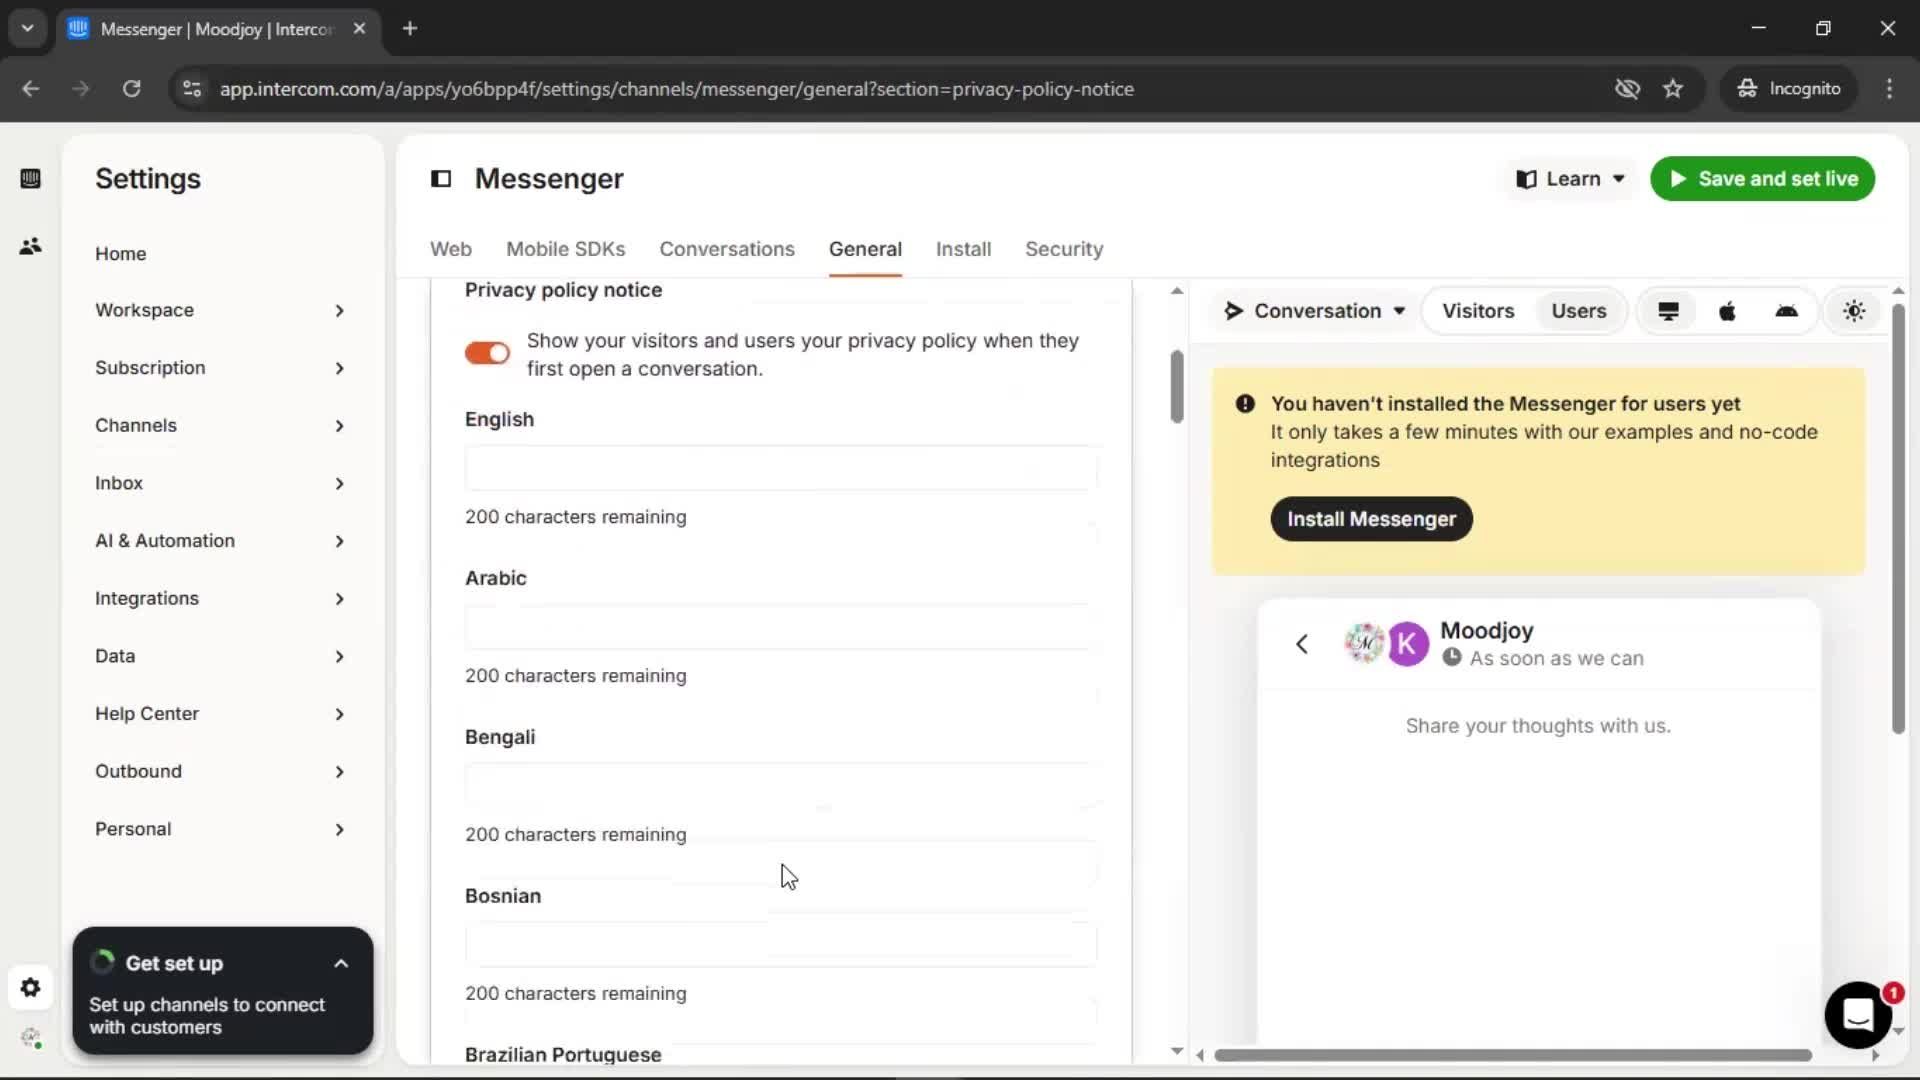Expand the AI & Automation section
This screenshot has width=1920, height=1080.
[220, 541]
